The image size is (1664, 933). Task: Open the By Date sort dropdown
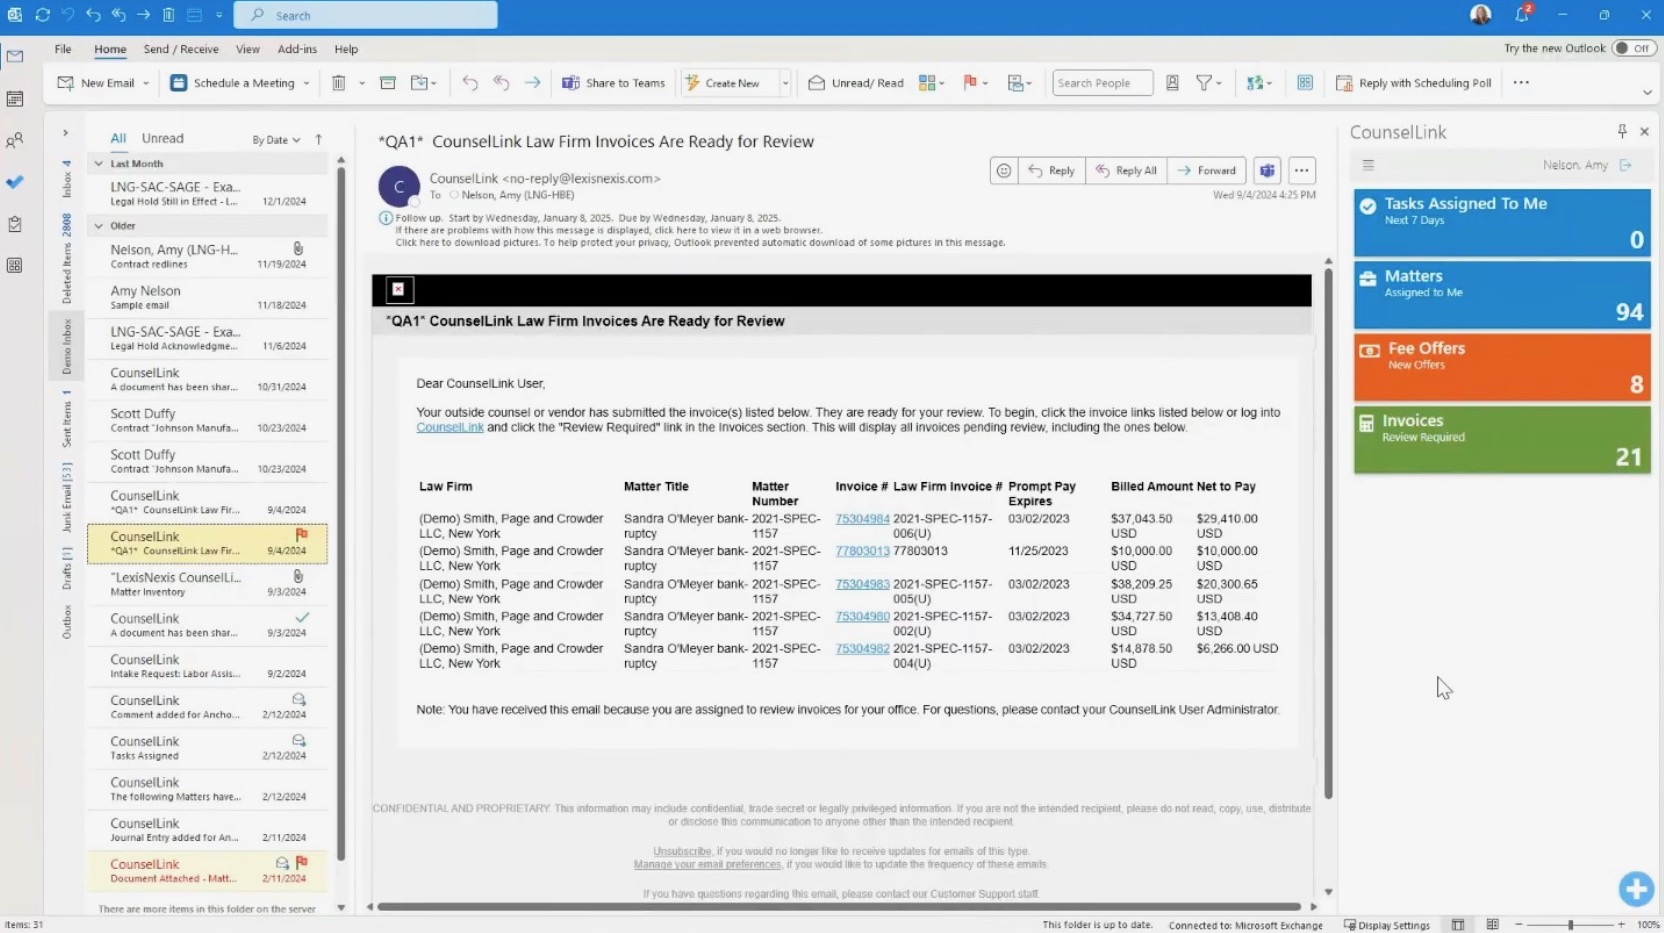pyautogui.click(x=276, y=140)
